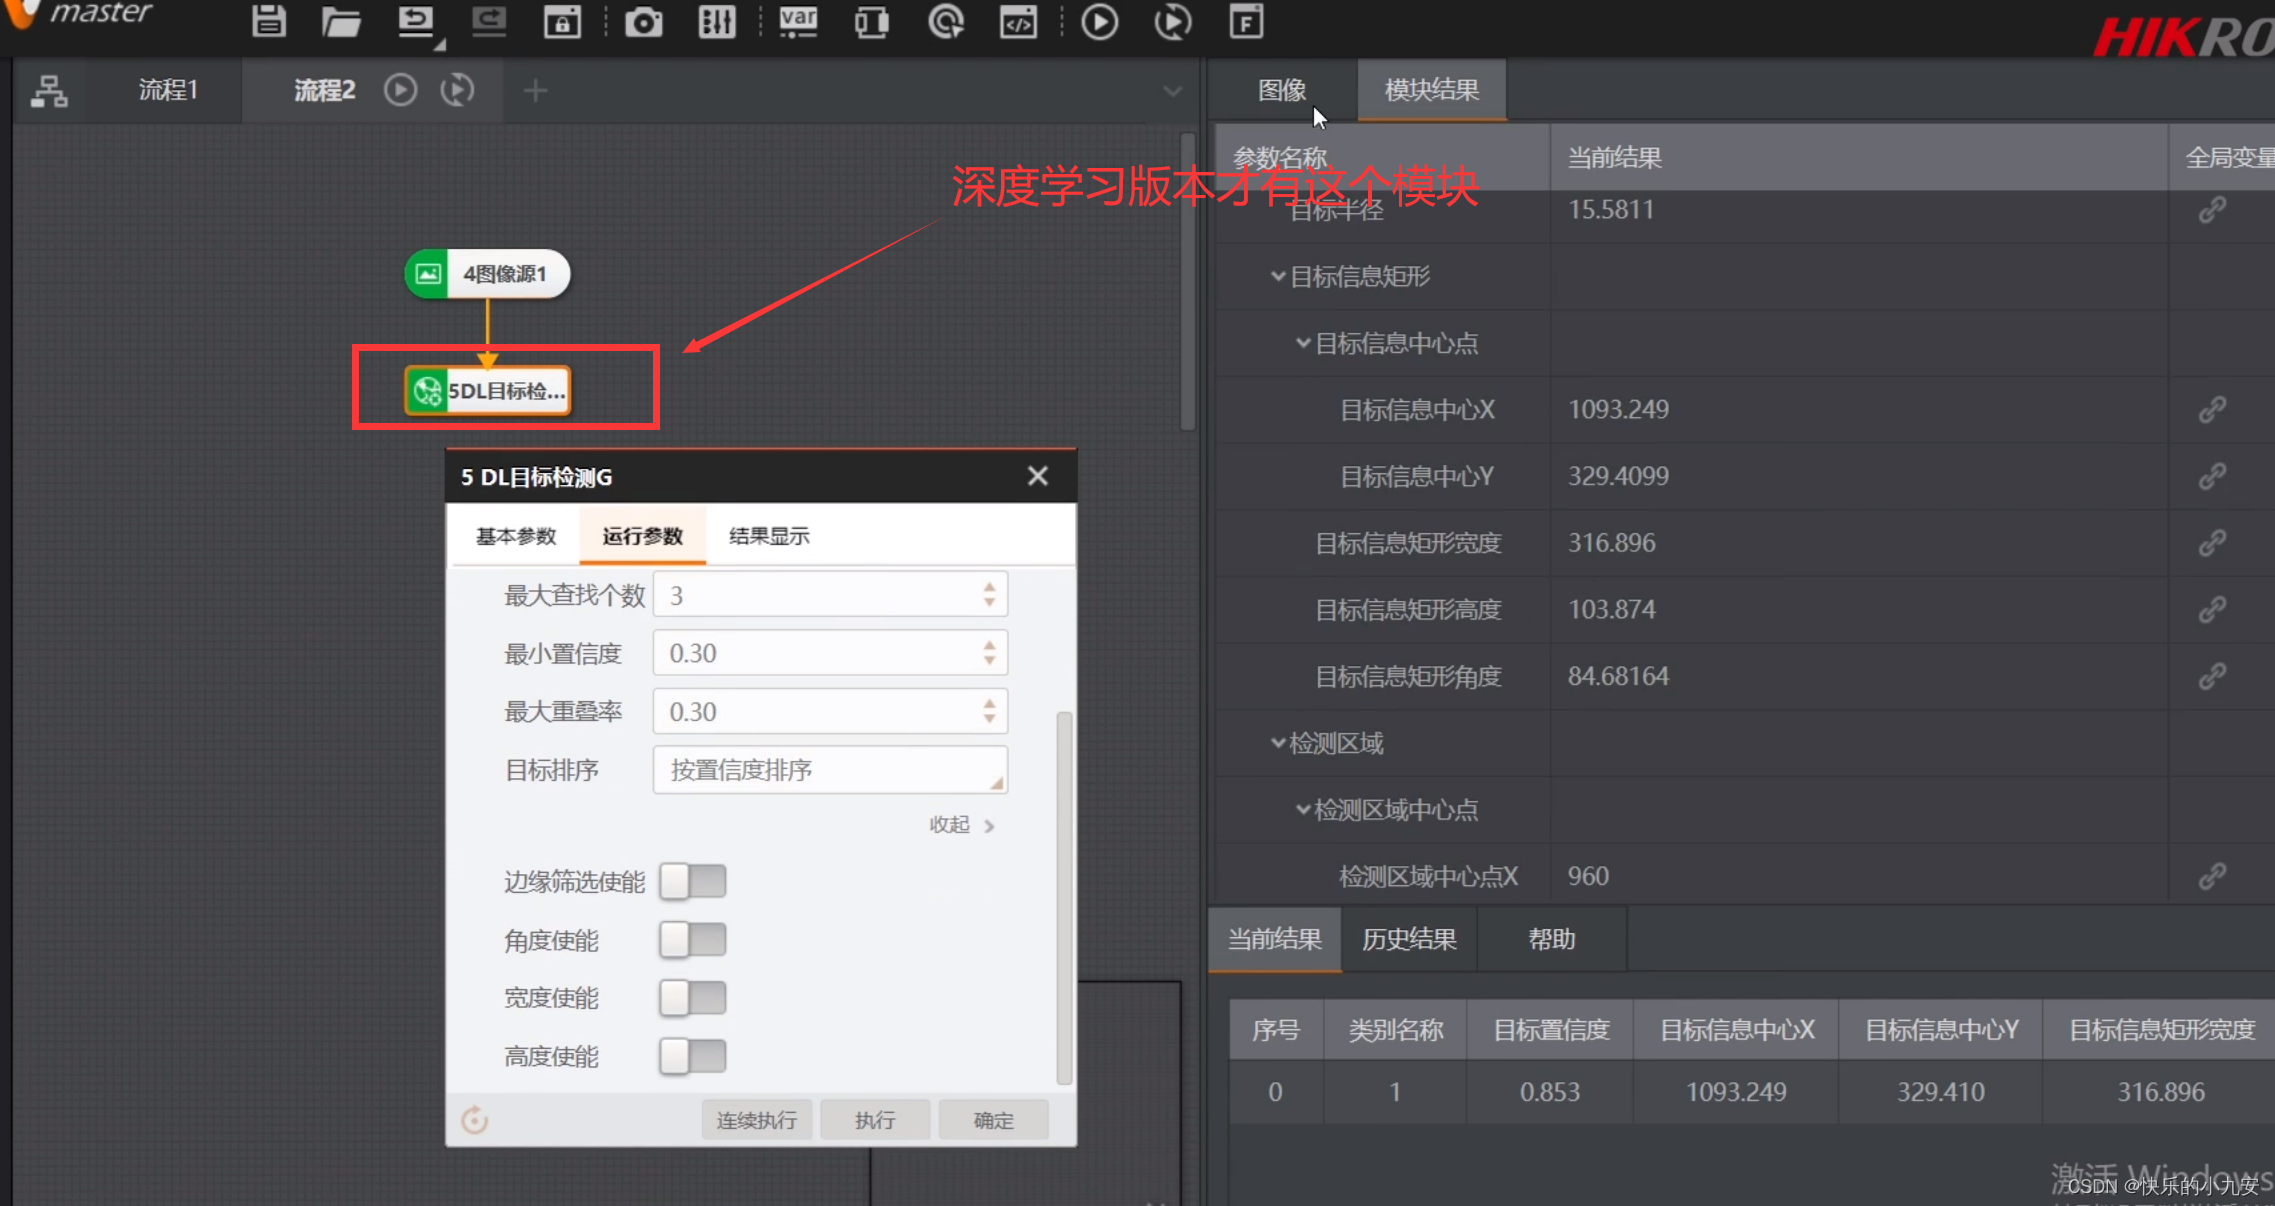Turn on the 角度使能 toggle
The height and width of the screenshot is (1206, 2275).
pyautogui.click(x=692, y=939)
